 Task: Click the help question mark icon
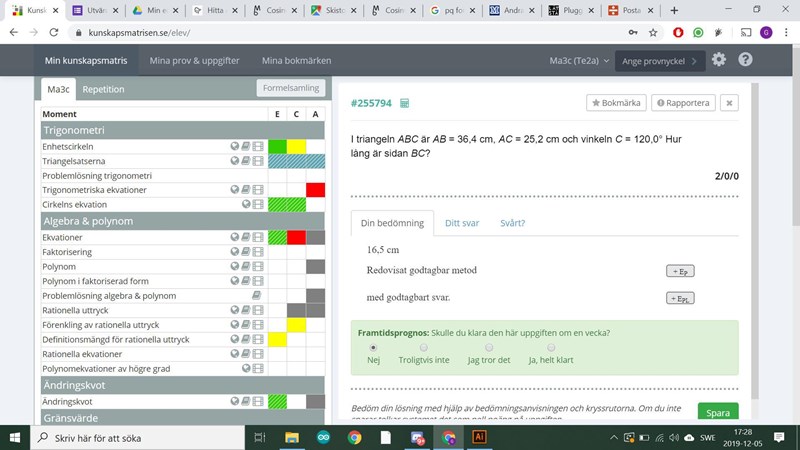[x=745, y=60]
